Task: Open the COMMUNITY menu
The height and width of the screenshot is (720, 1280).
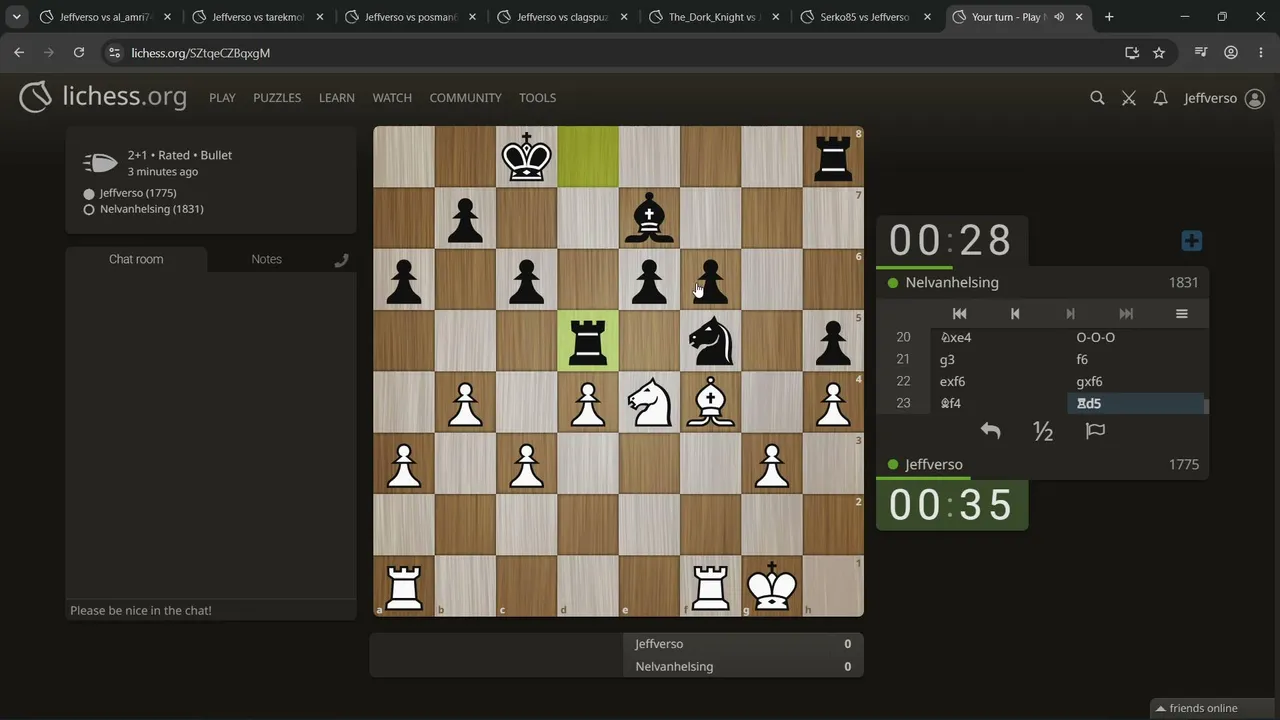Action: (x=465, y=98)
